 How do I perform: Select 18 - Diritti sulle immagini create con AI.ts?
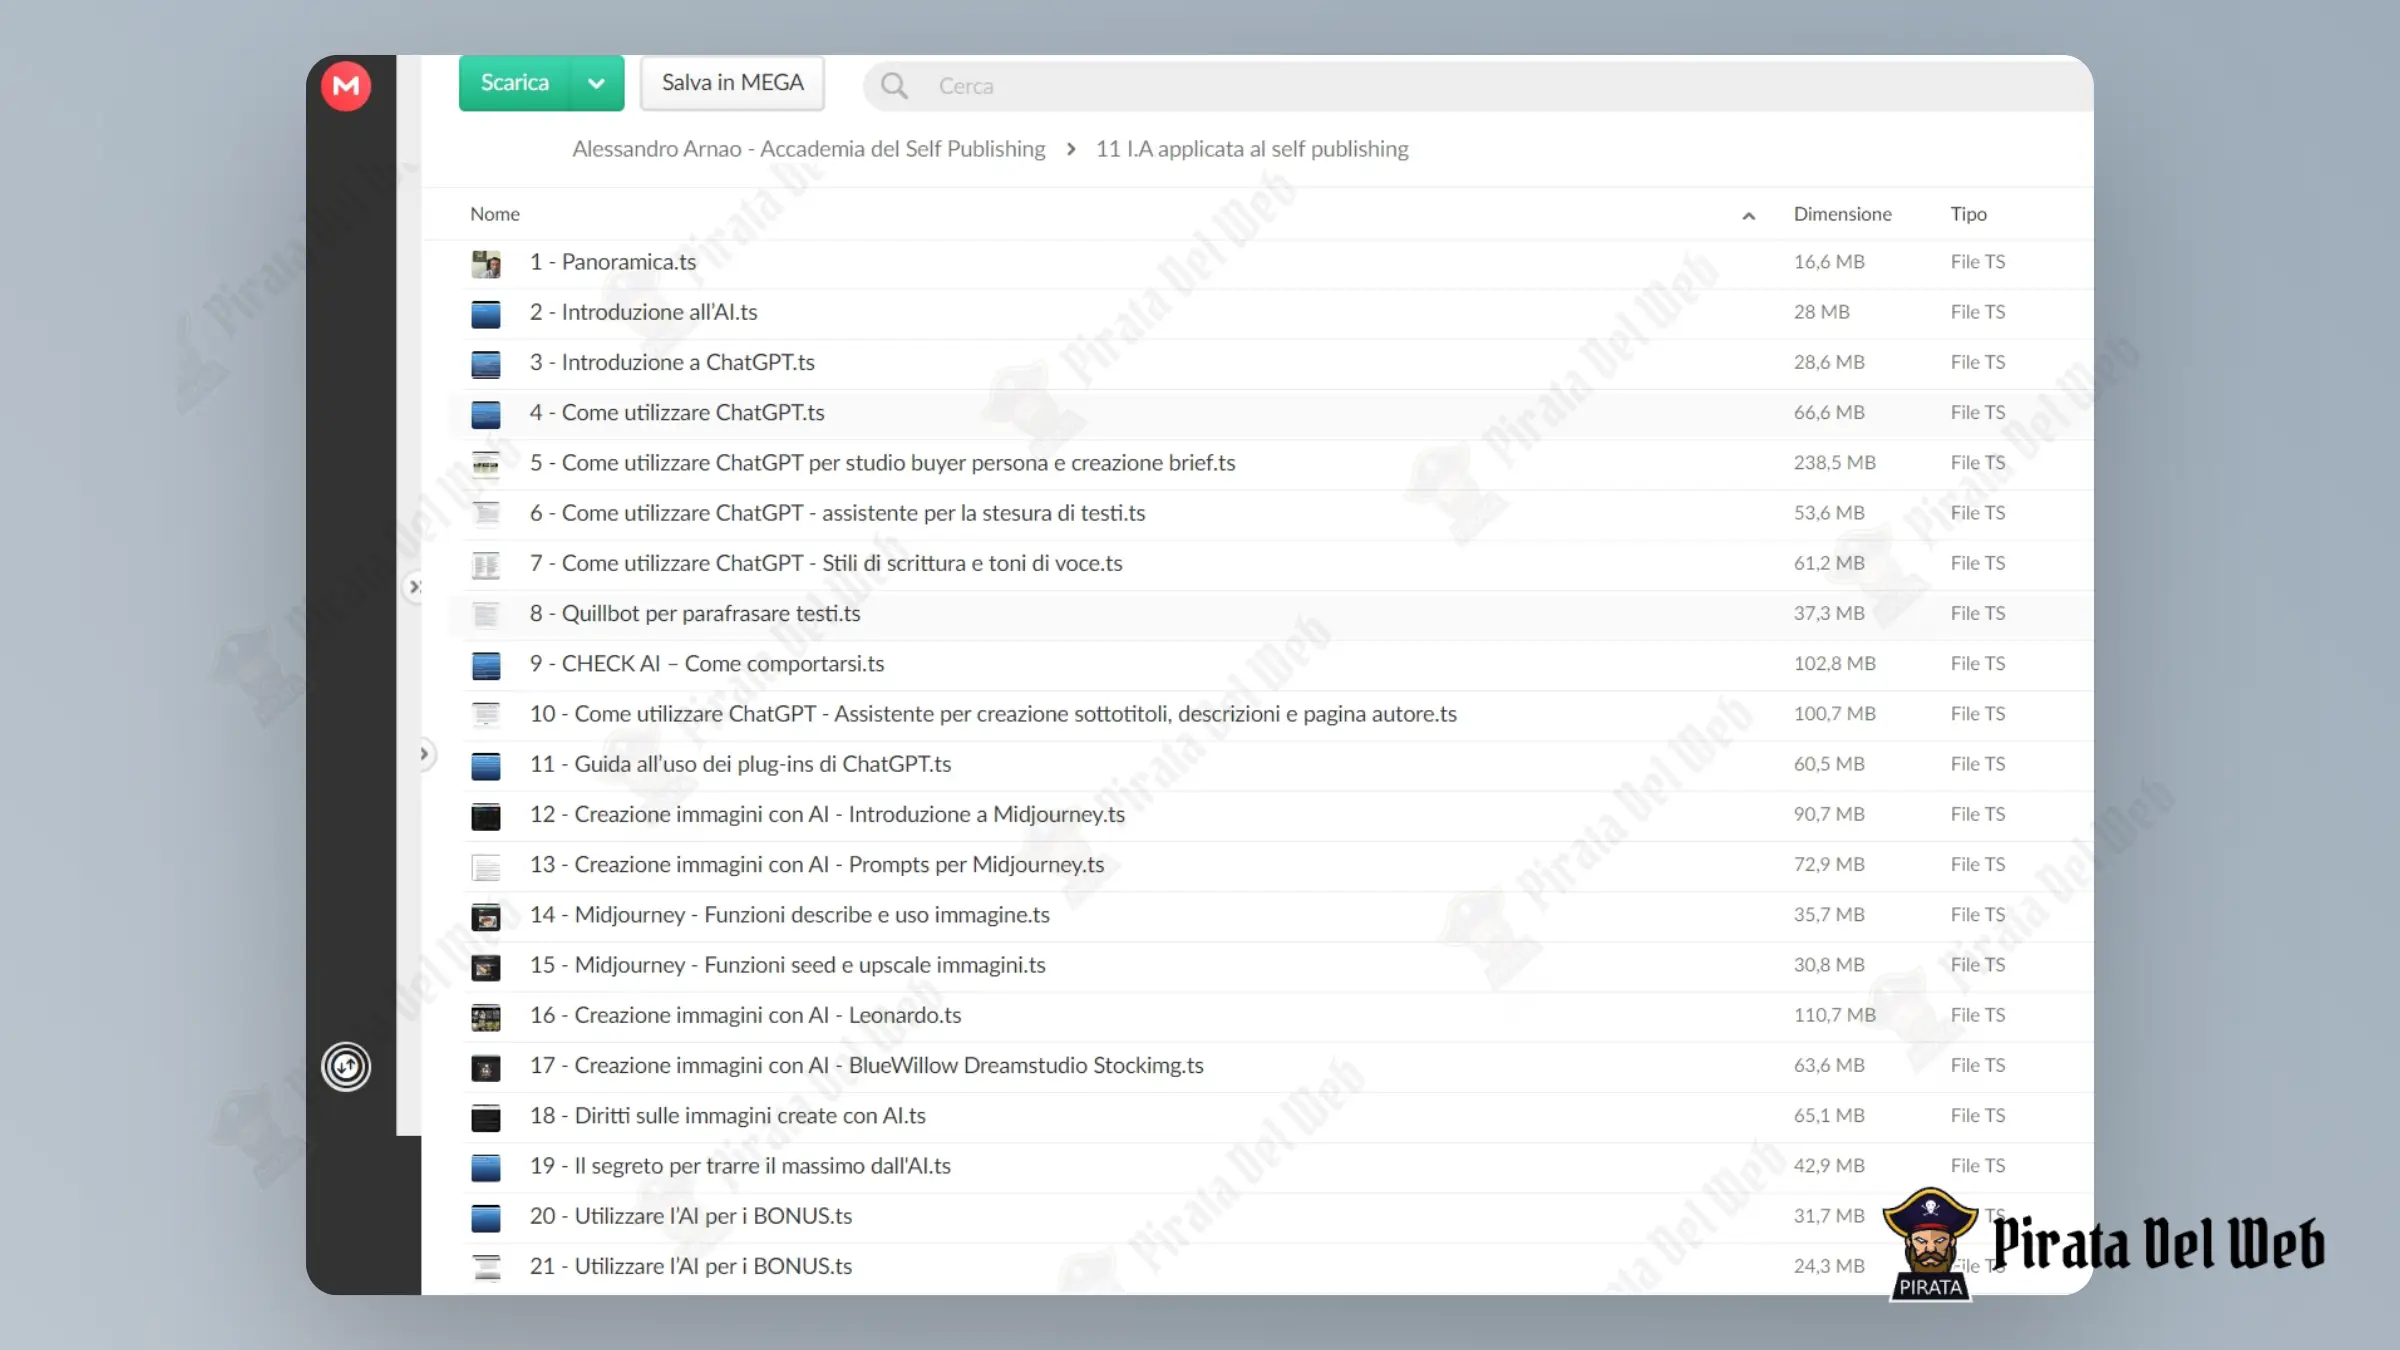(727, 1115)
